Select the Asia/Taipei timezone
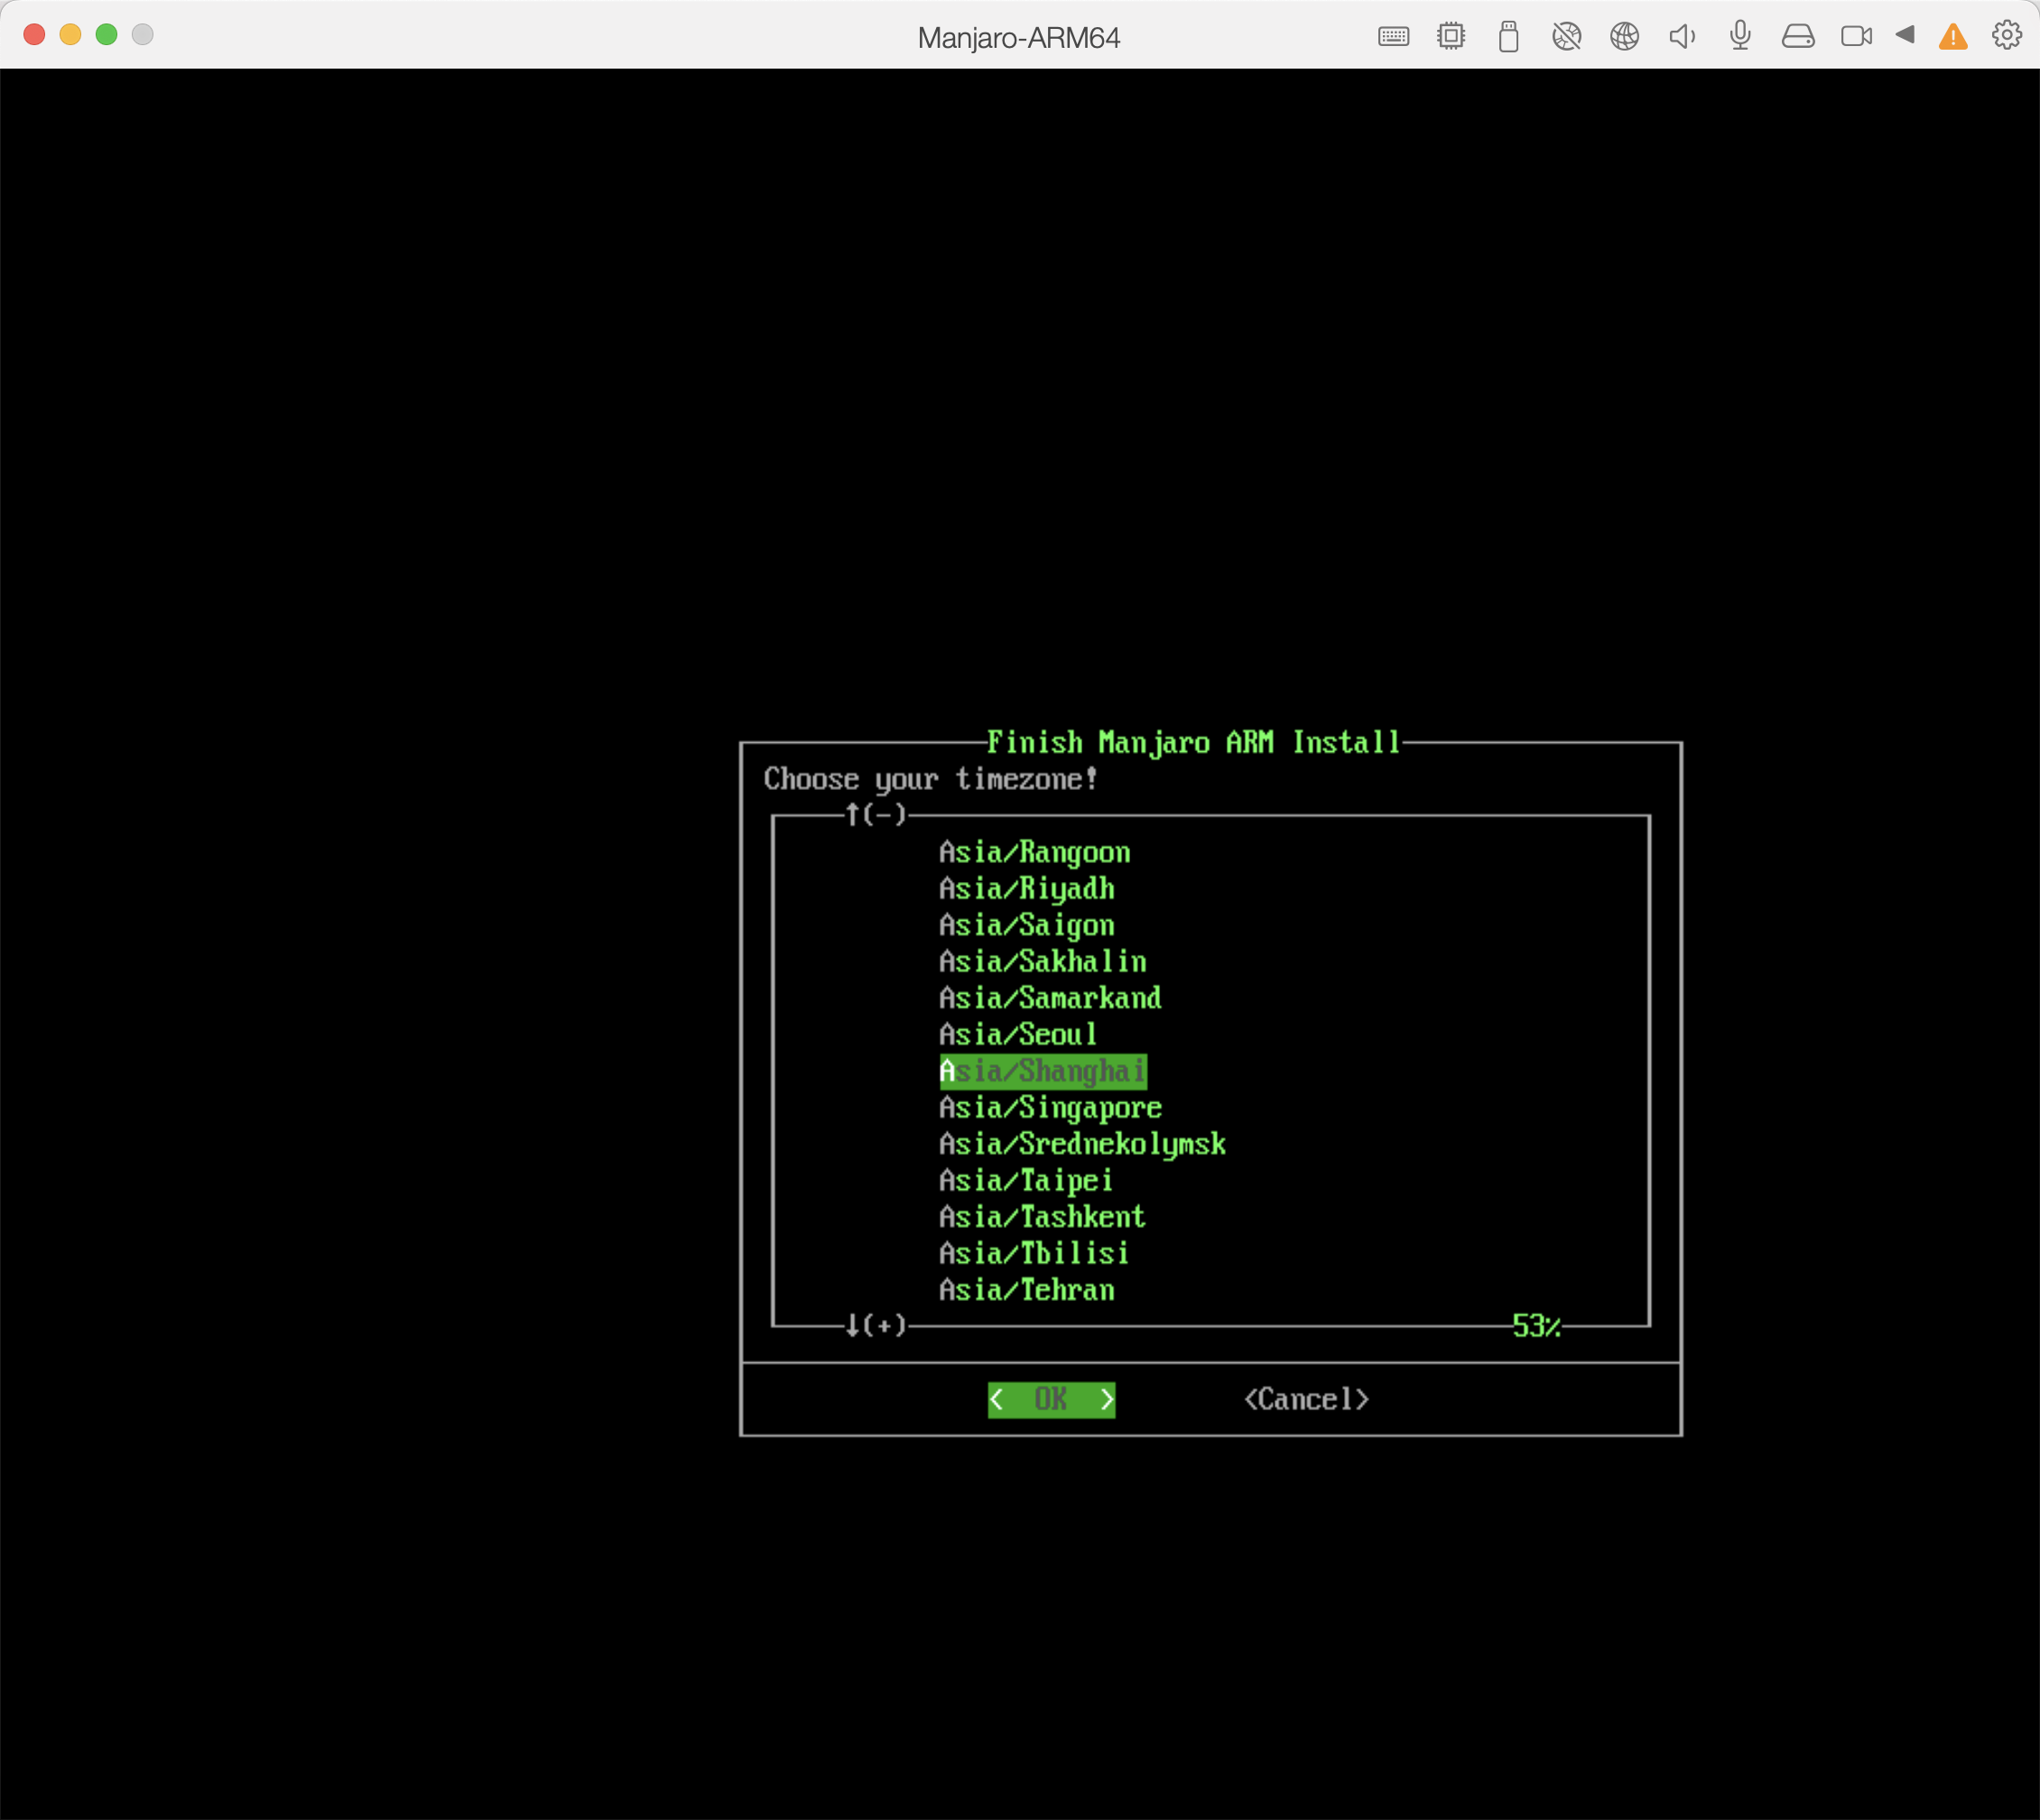Screen dimensions: 2040x1820 [1027, 1181]
